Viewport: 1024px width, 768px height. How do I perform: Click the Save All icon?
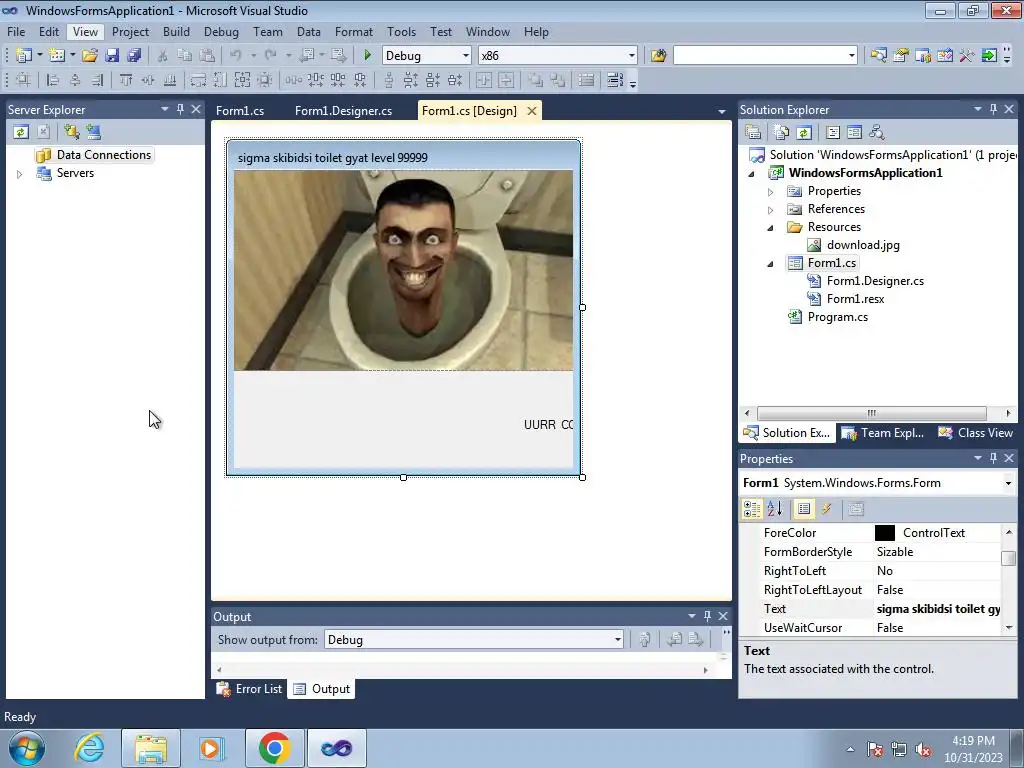[134, 56]
